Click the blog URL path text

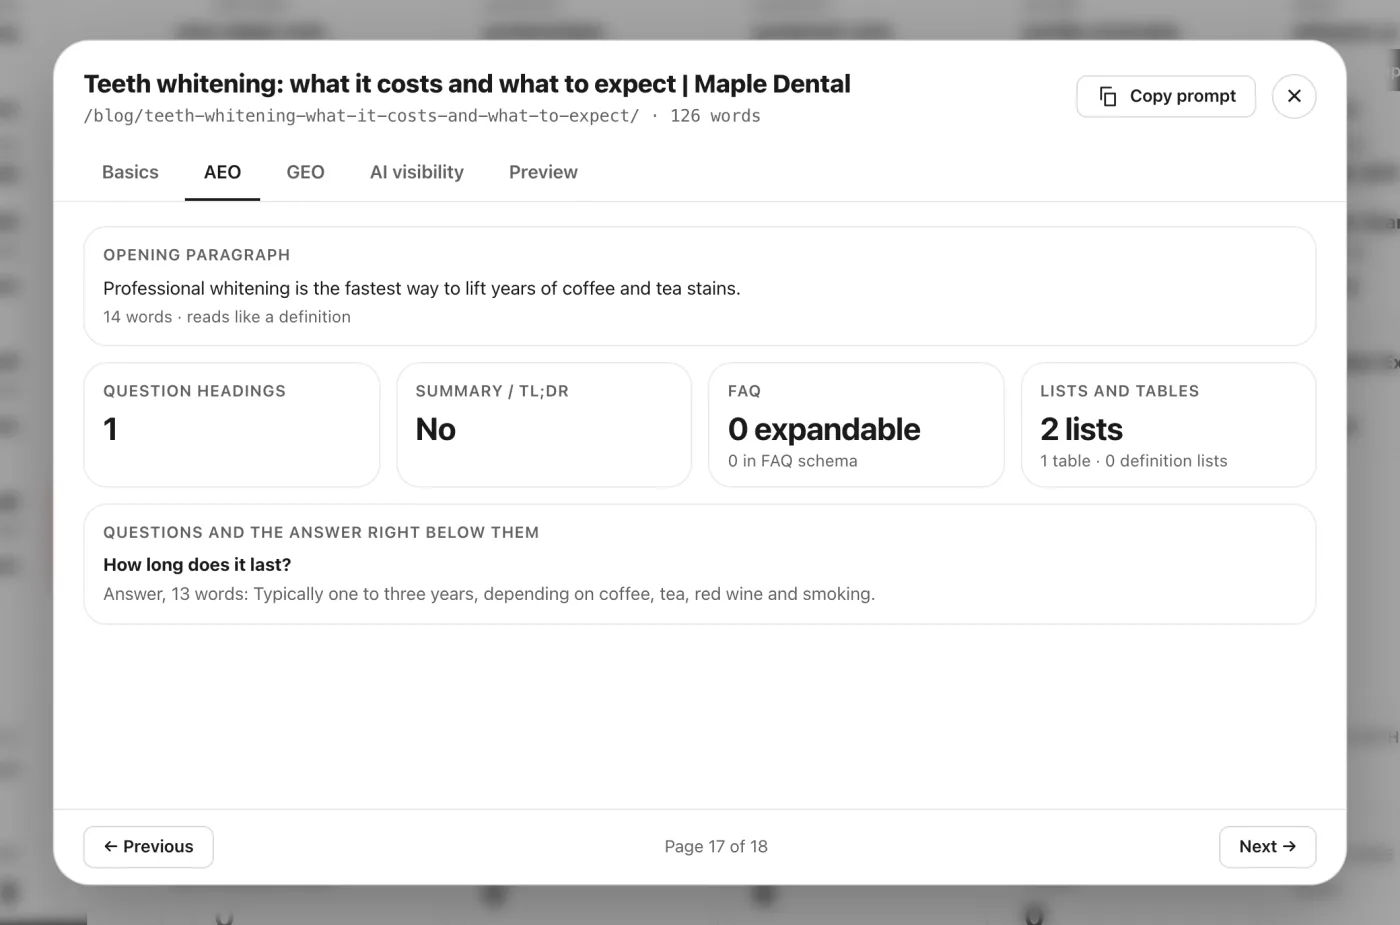tap(361, 116)
